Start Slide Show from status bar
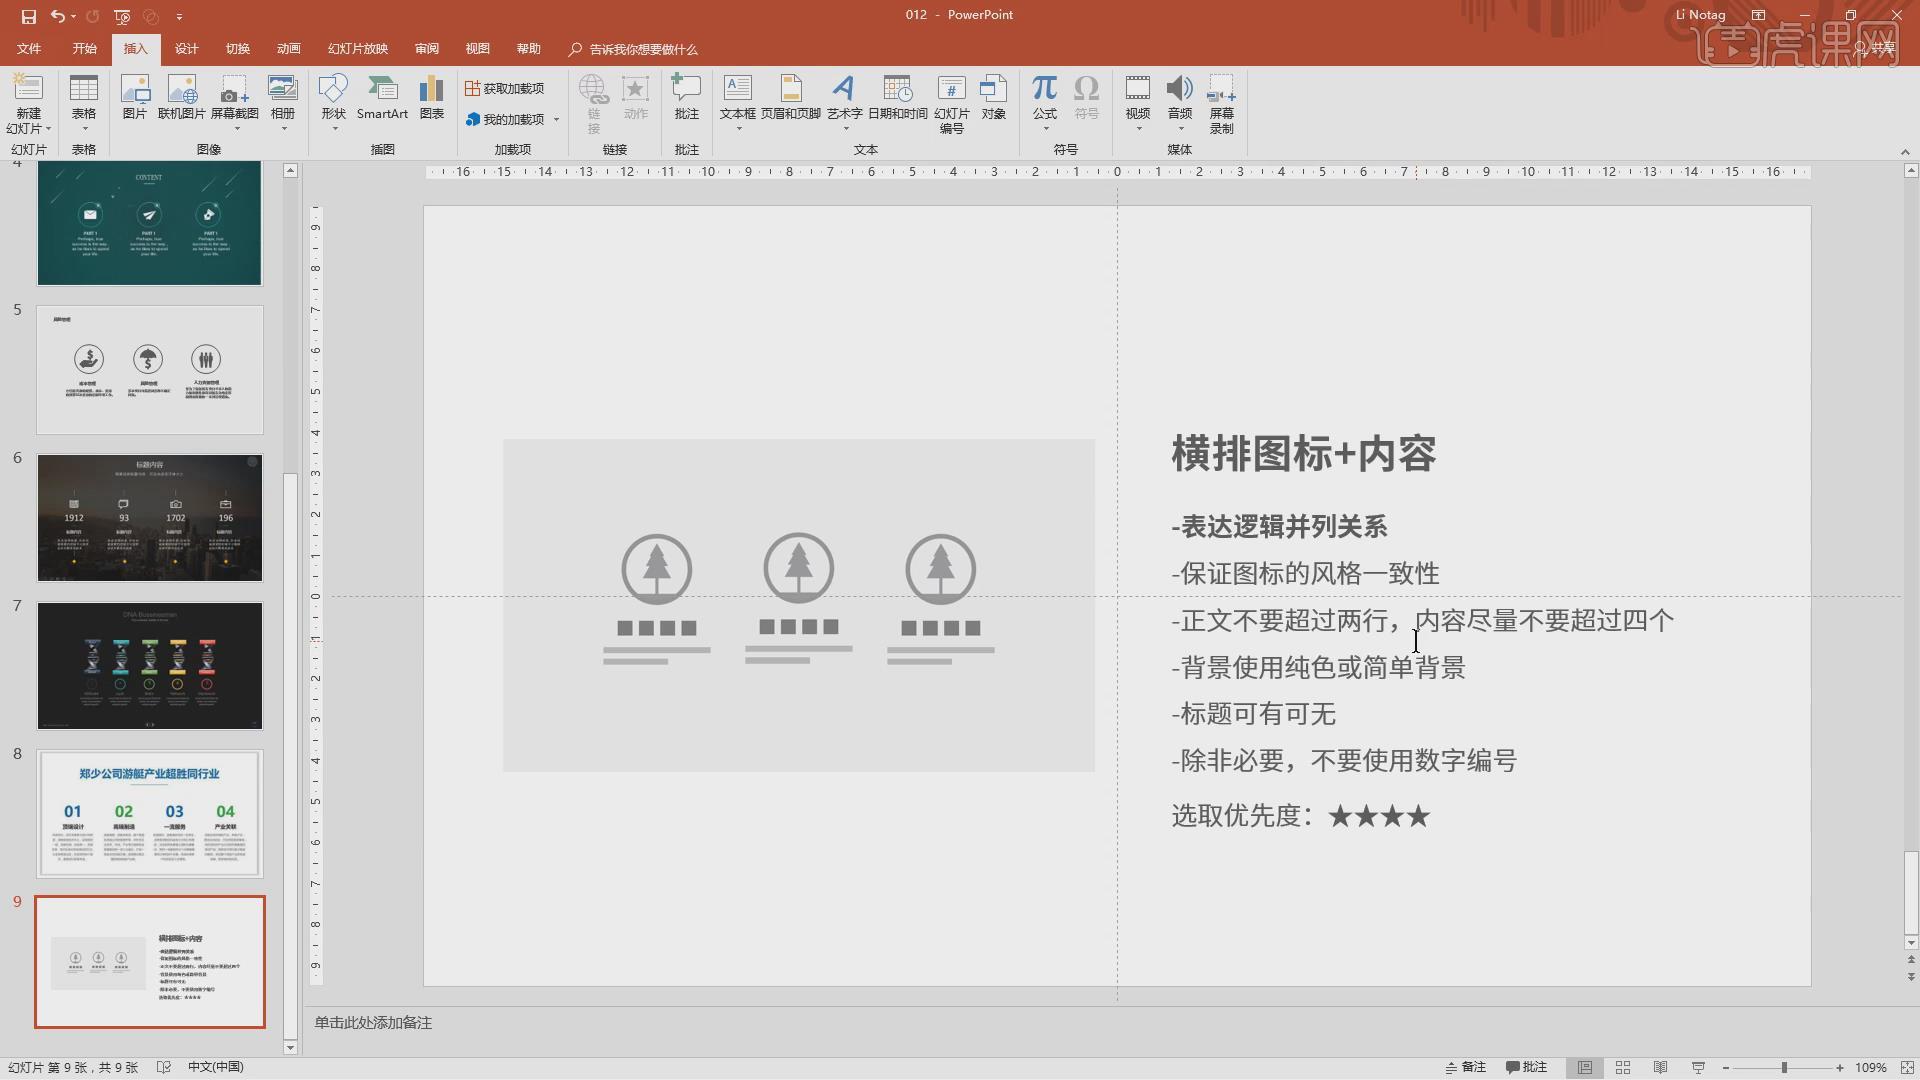Viewport: 1920px width, 1080px height. tap(1698, 1067)
